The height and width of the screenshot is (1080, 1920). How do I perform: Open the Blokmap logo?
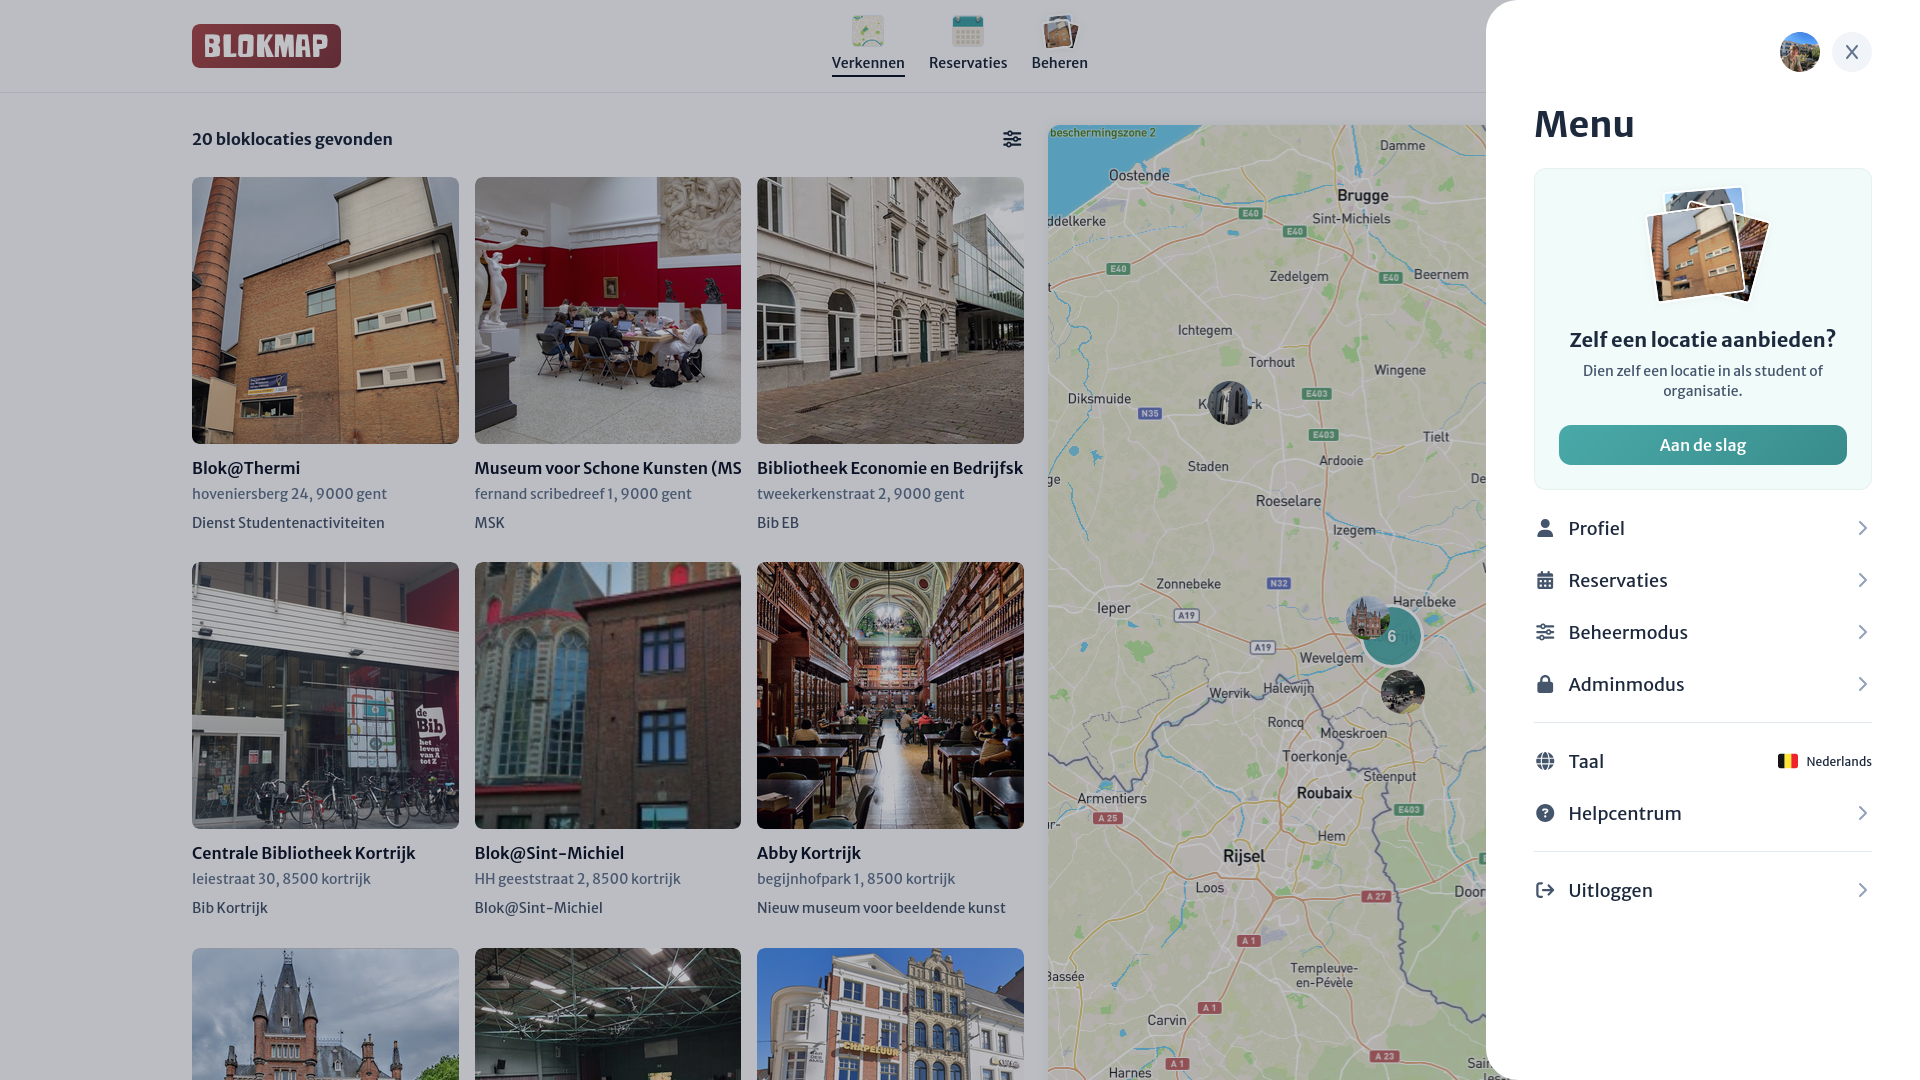[x=266, y=45]
